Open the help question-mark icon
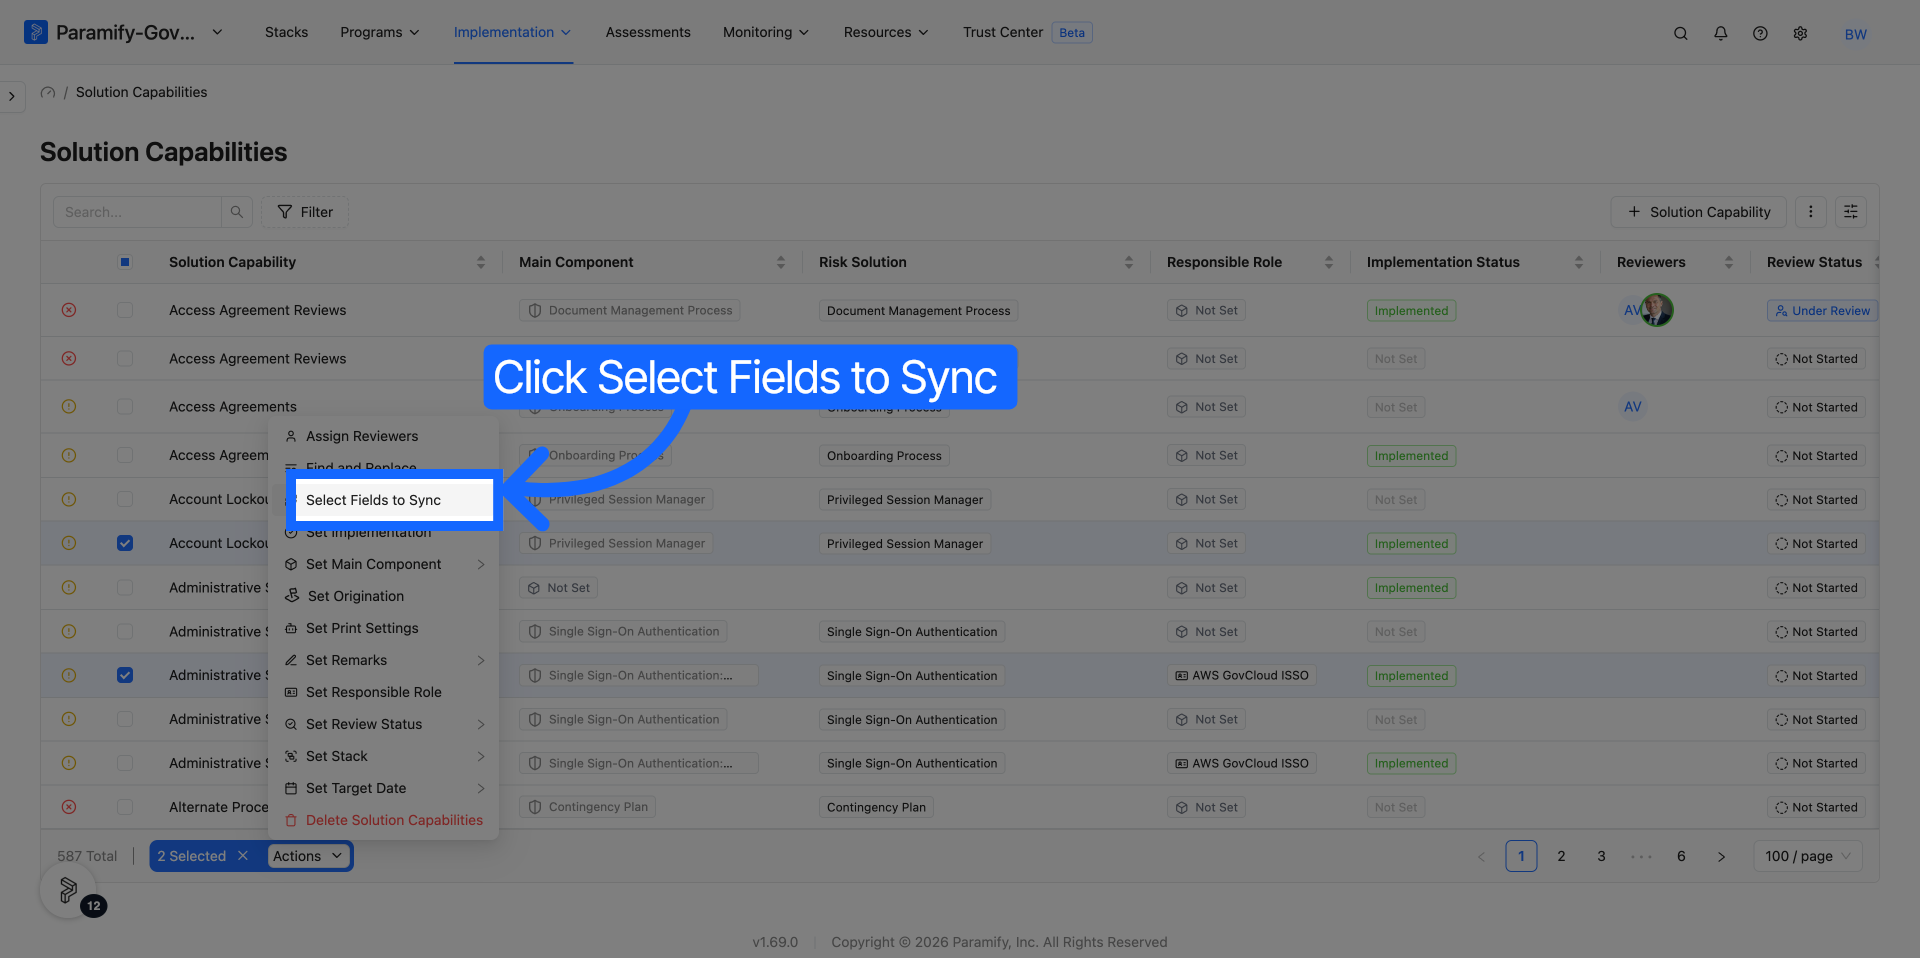Screen dimensions: 1920x958 tap(1761, 33)
